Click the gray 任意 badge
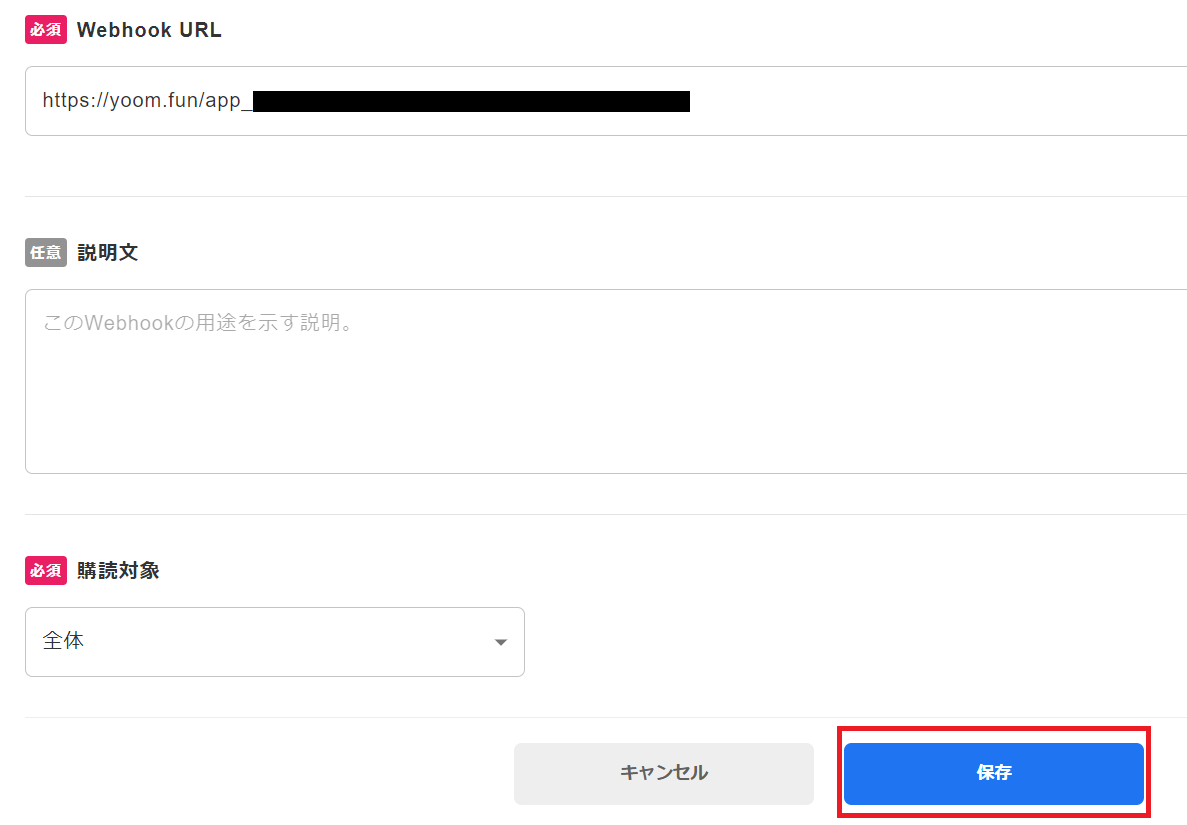Image resolution: width=1187 pixels, height=825 pixels. [x=46, y=253]
